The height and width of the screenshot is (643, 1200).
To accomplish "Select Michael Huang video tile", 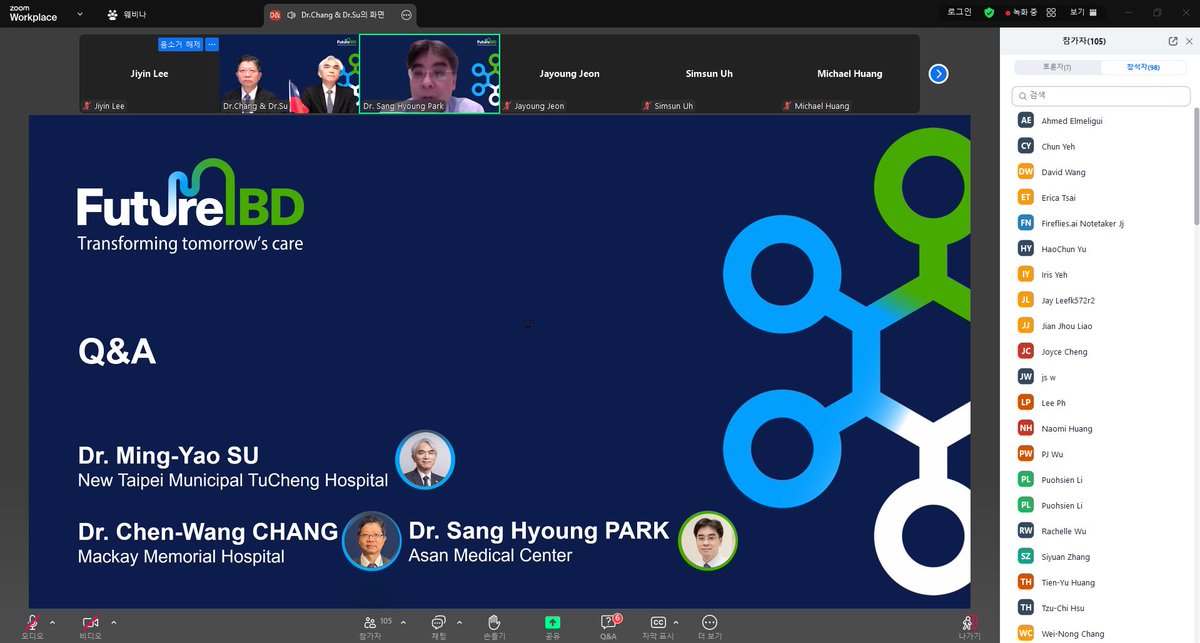I will click(x=849, y=74).
